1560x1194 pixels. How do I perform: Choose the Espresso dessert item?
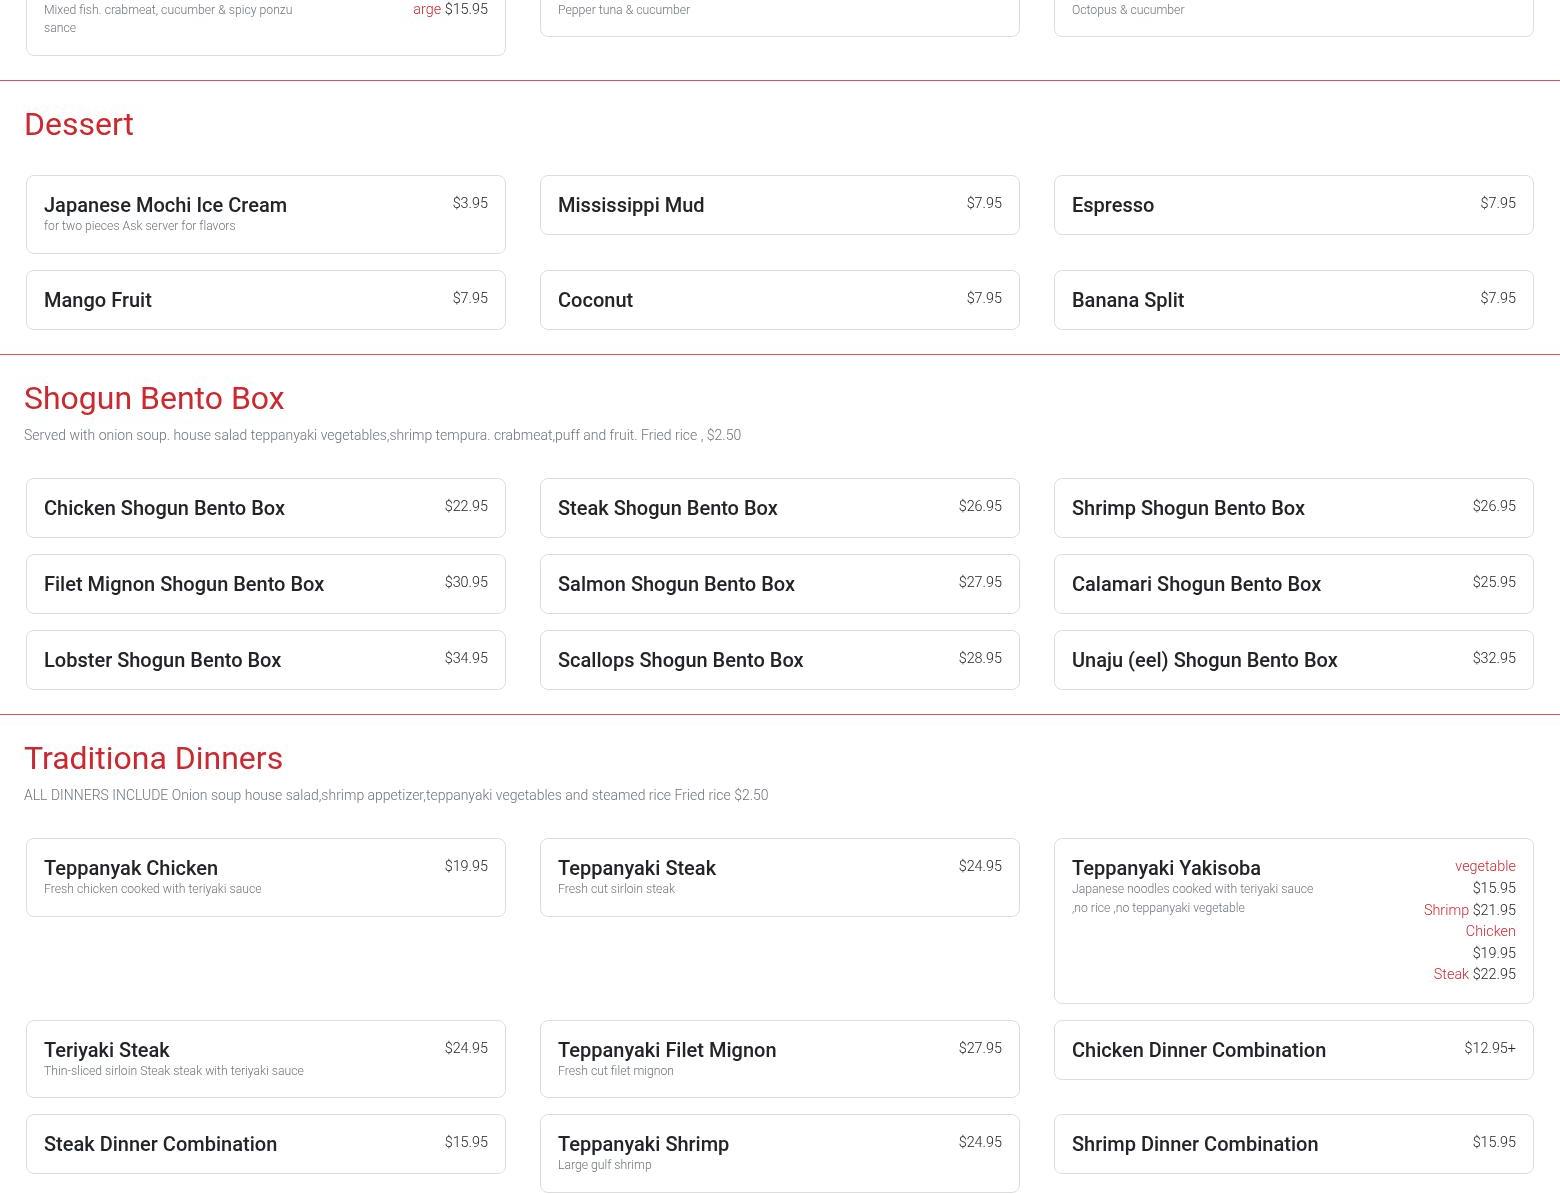[x=1293, y=205]
